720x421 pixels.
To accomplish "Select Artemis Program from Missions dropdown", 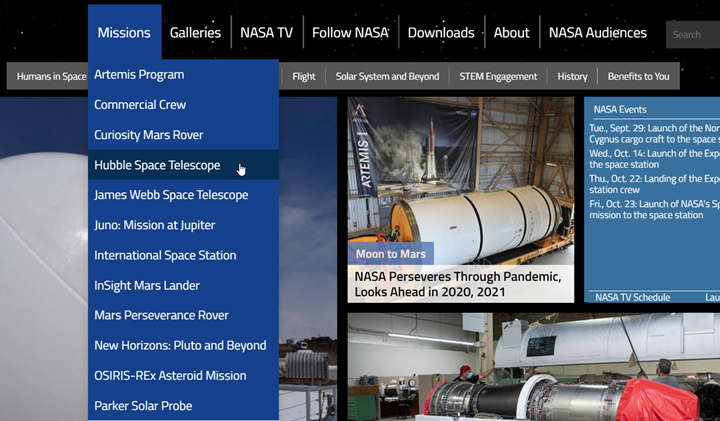I will [183, 74].
